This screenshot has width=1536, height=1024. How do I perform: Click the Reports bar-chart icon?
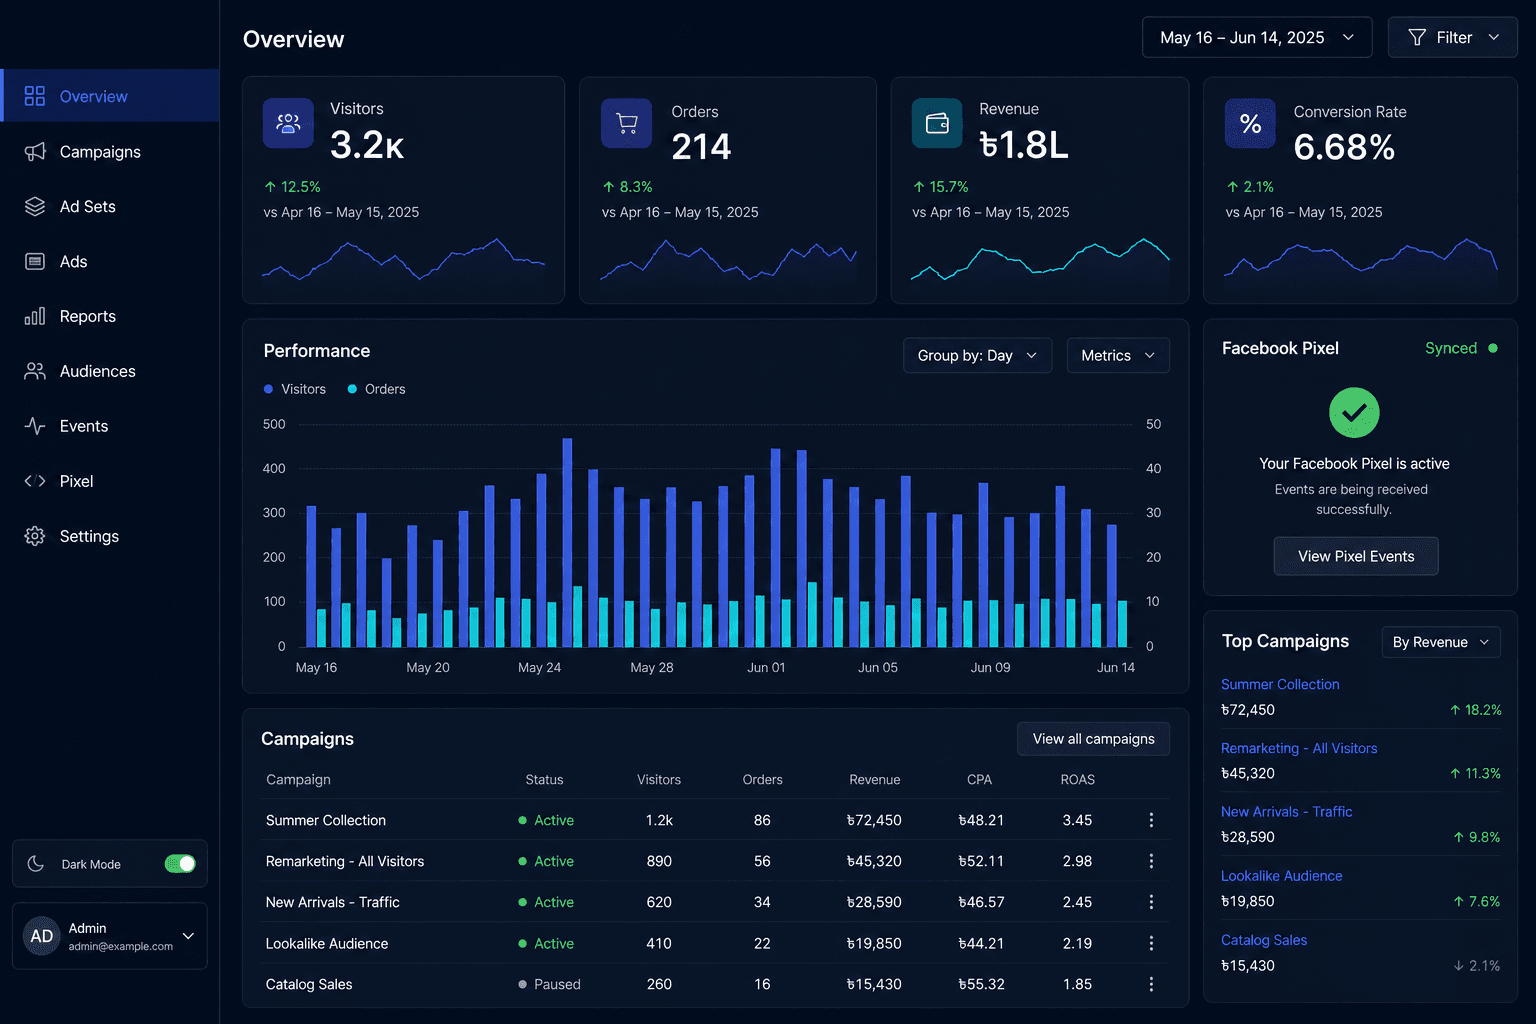[35, 316]
